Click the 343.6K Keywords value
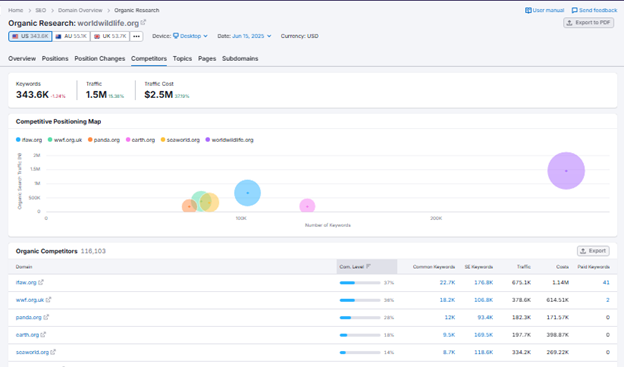This screenshot has width=624, height=367. [32, 95]
